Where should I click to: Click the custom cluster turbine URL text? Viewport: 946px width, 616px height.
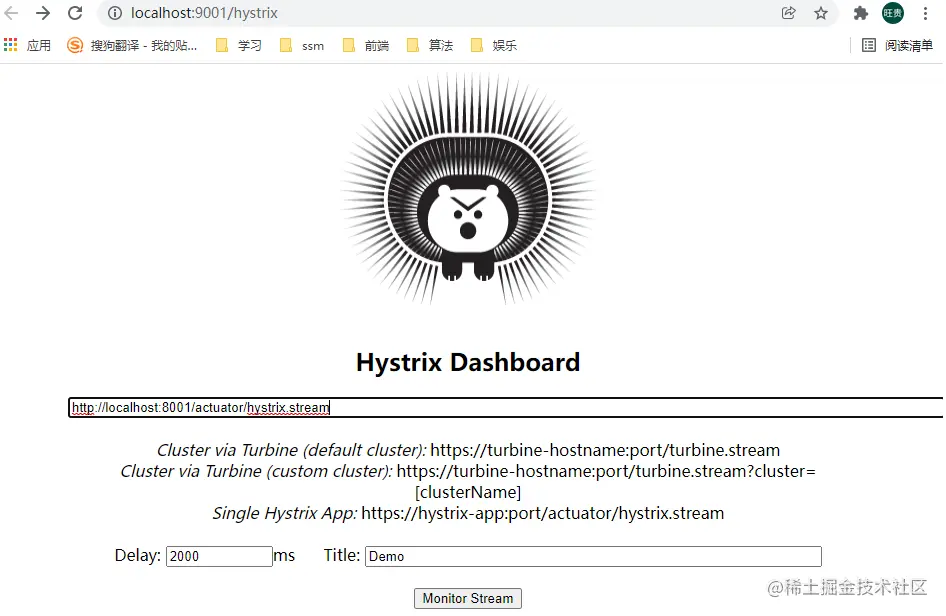point(605,481)
